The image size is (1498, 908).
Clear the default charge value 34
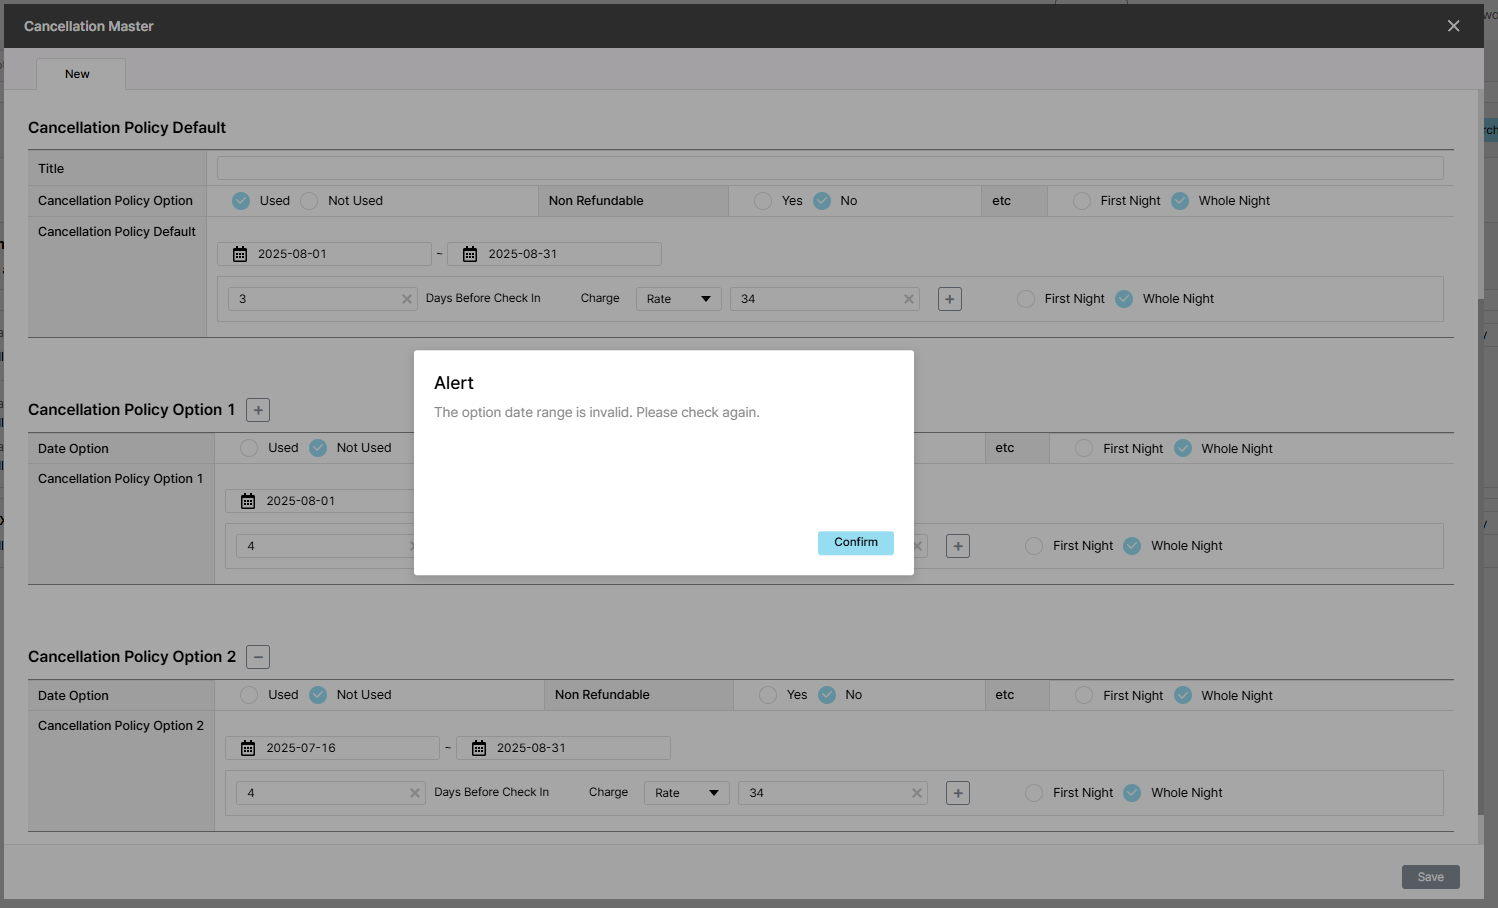click(x=909, y=299)
